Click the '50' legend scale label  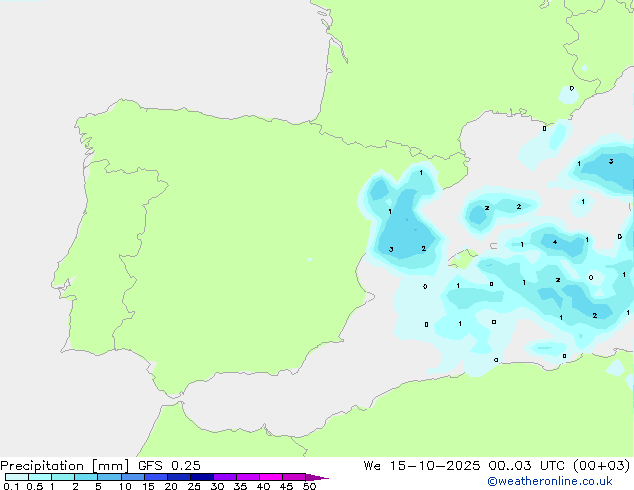pos(309,486)
